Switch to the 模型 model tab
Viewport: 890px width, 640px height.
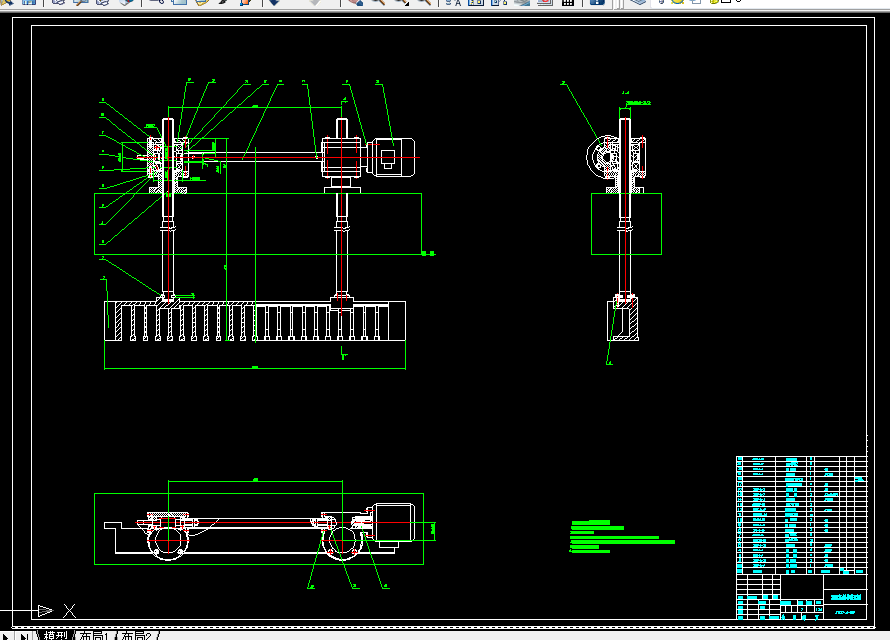[x=56, y=635]
